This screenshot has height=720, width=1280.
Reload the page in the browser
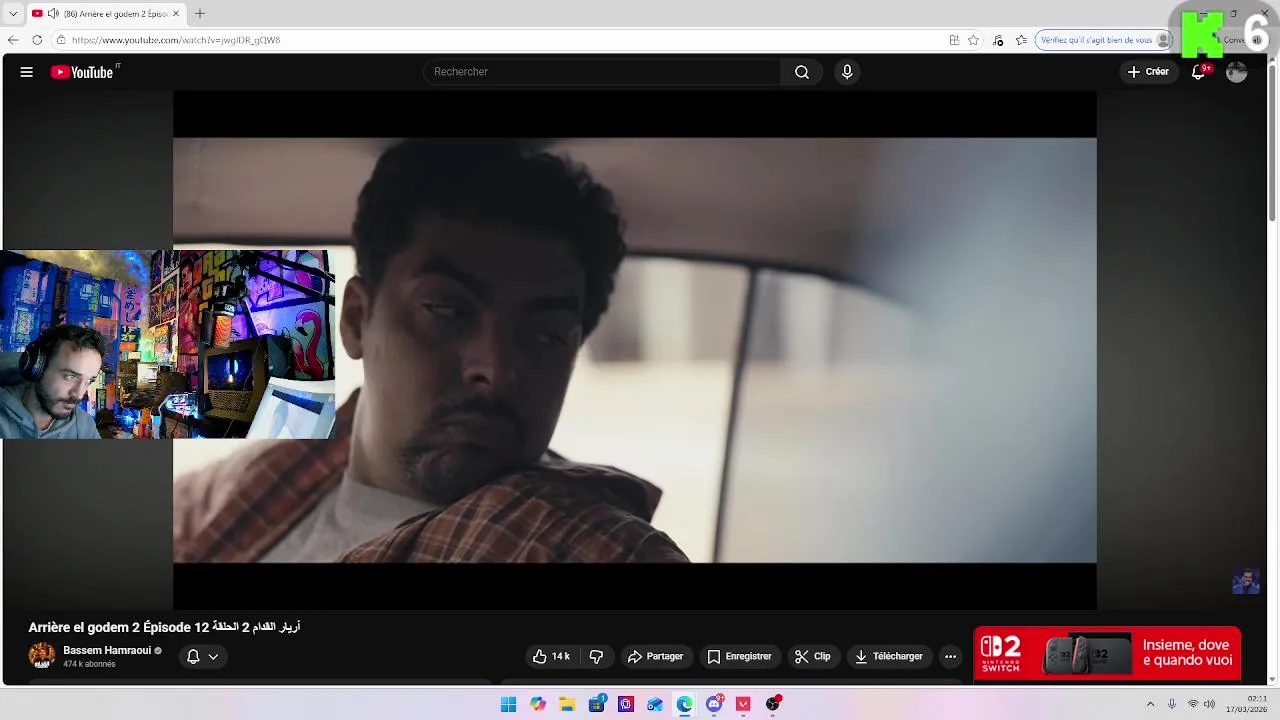pyautogui.click(x=37, y=40)
